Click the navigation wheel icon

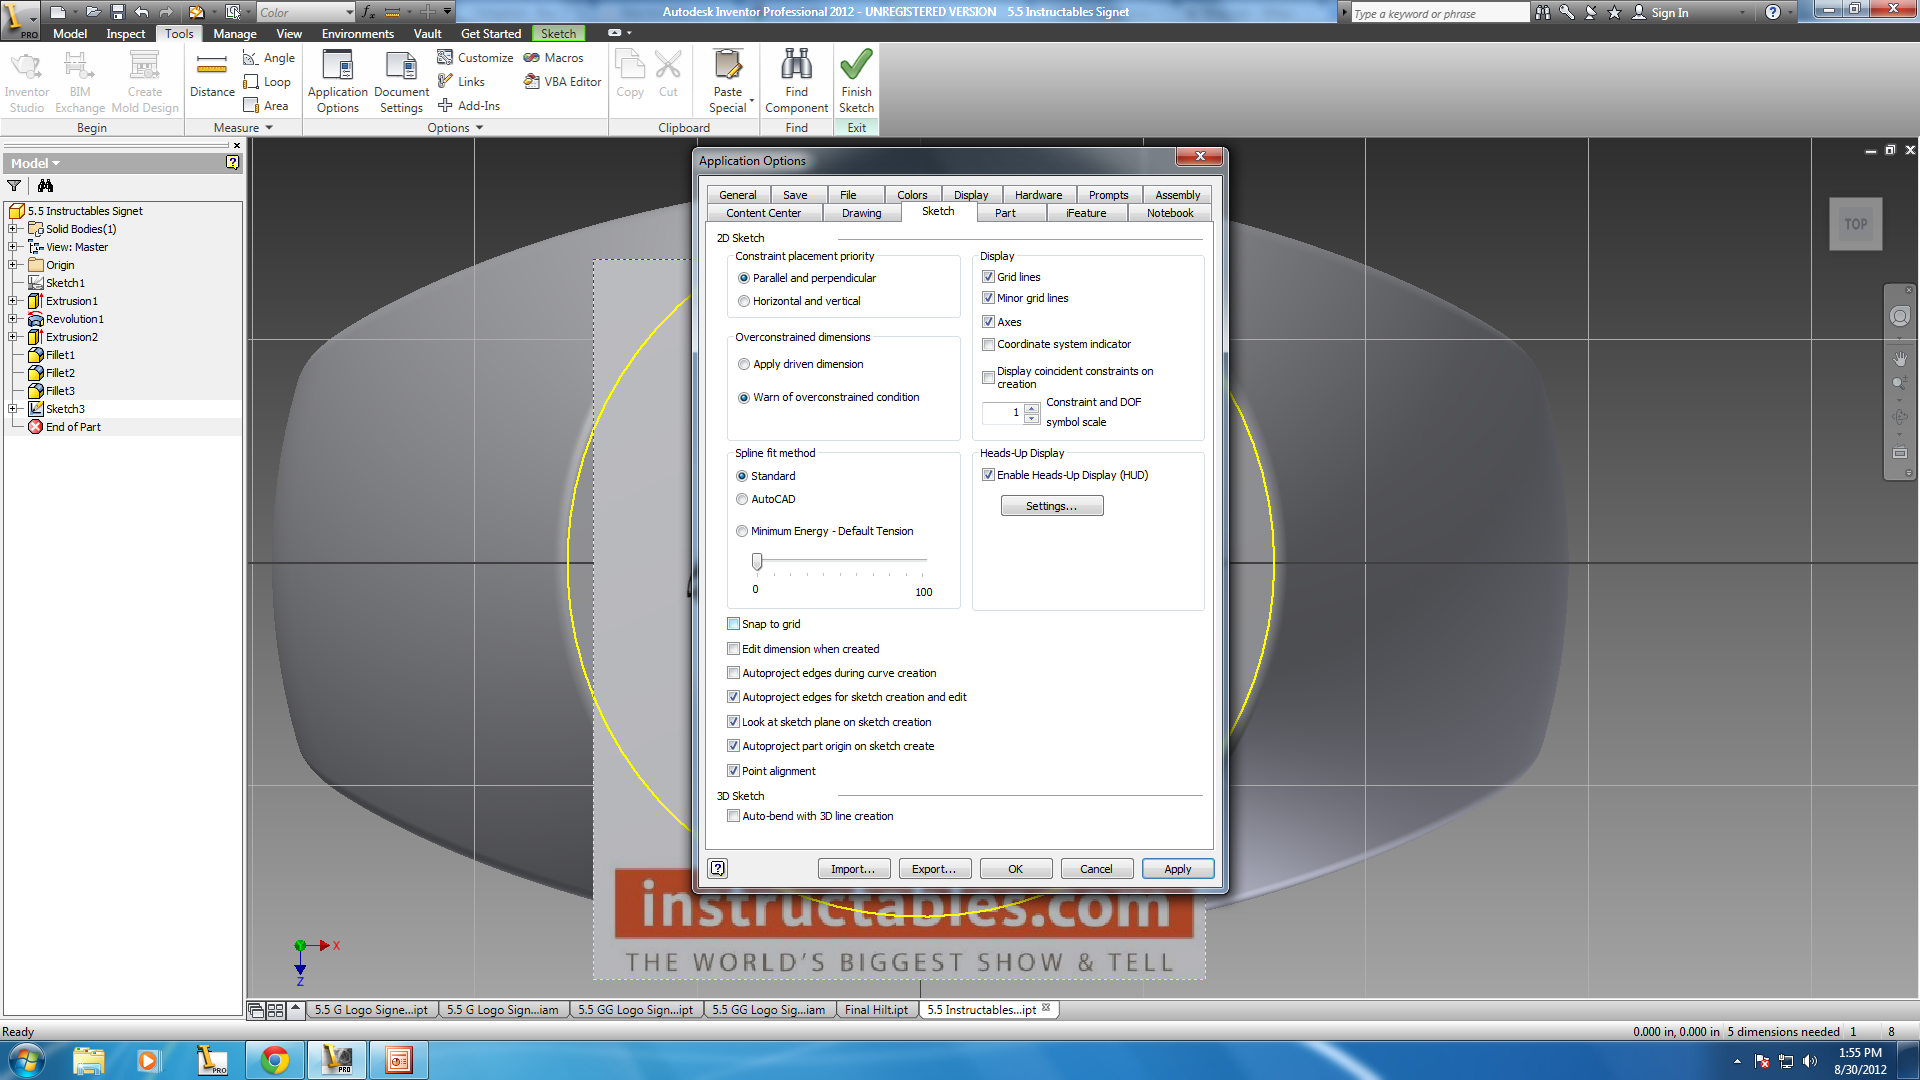(x=1900, y=317)
